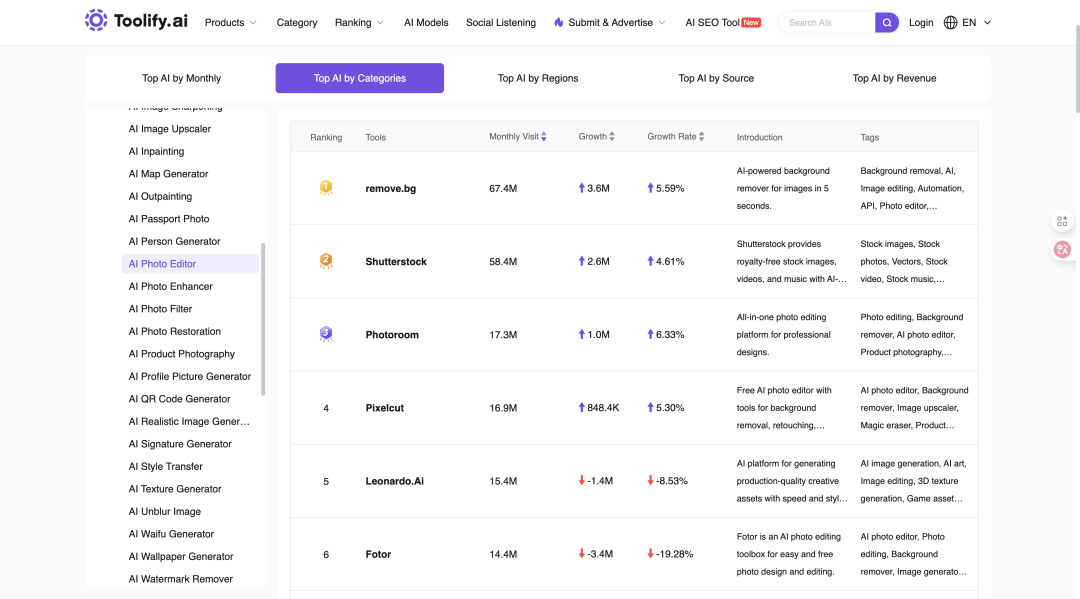Select AI Style Transfer category
The image size is (1080, 599).
[165, 466]
